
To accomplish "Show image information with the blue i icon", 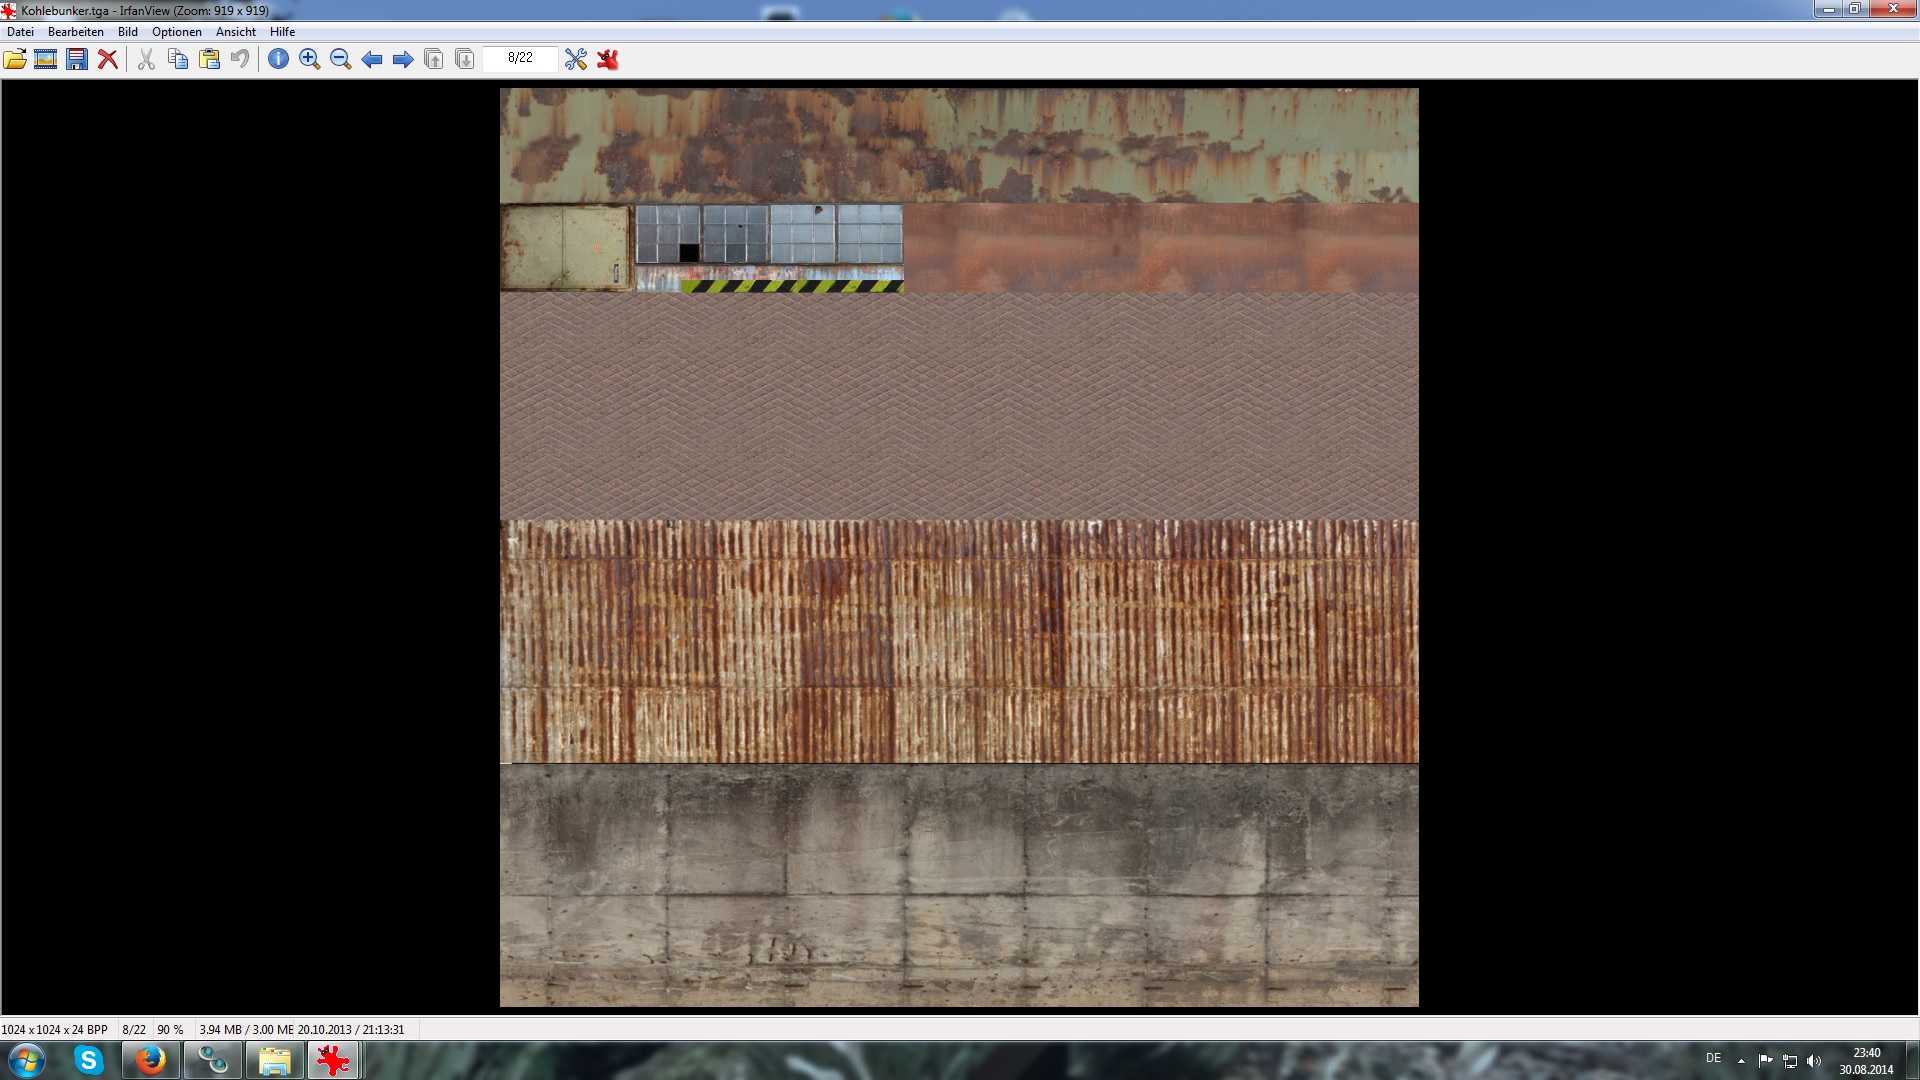I will coord(278,59).
